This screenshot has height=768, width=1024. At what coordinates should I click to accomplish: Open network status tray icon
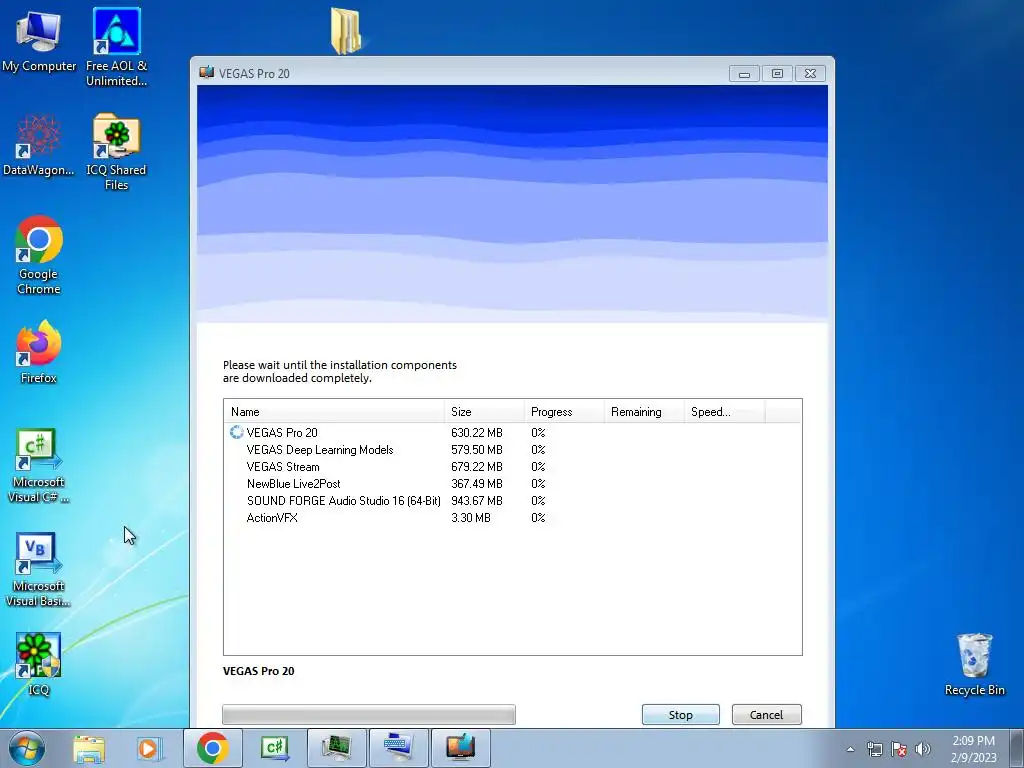[x=874, y=749]
